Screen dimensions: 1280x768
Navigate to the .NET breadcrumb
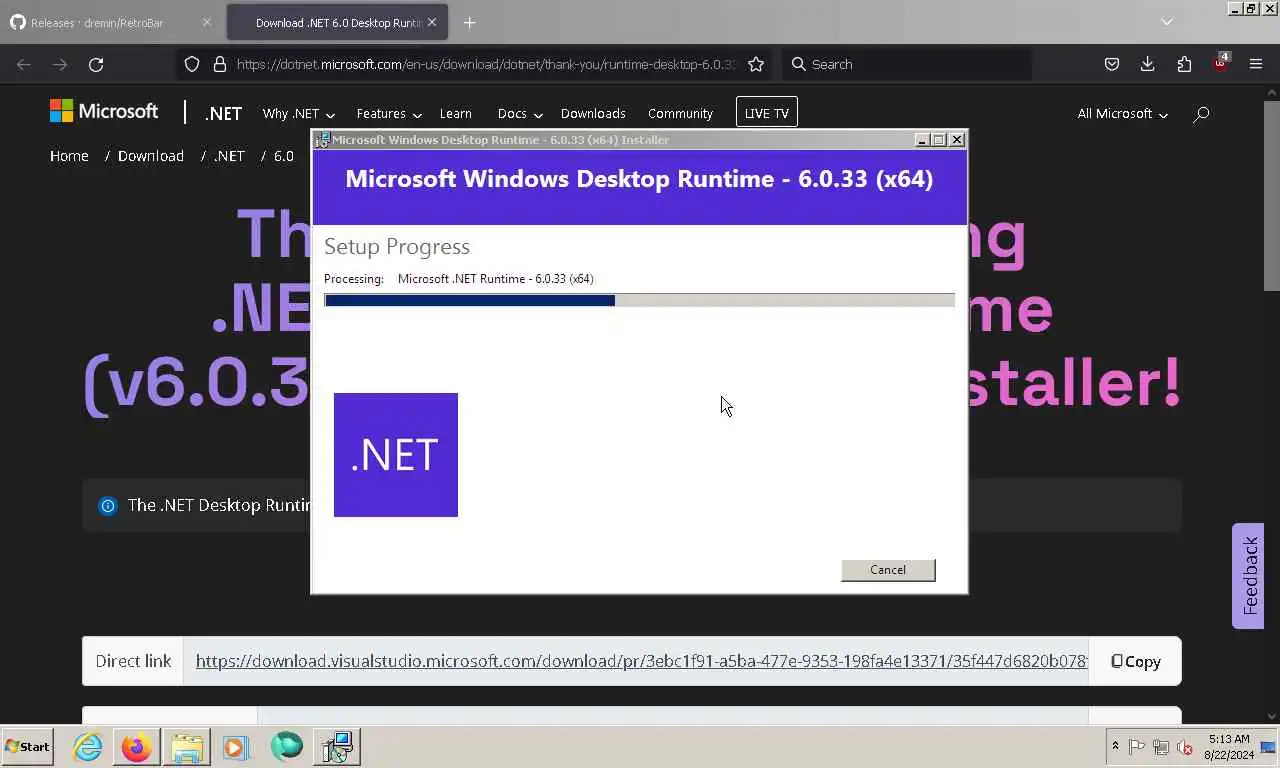pyautogui.click(x=229, y=156)
